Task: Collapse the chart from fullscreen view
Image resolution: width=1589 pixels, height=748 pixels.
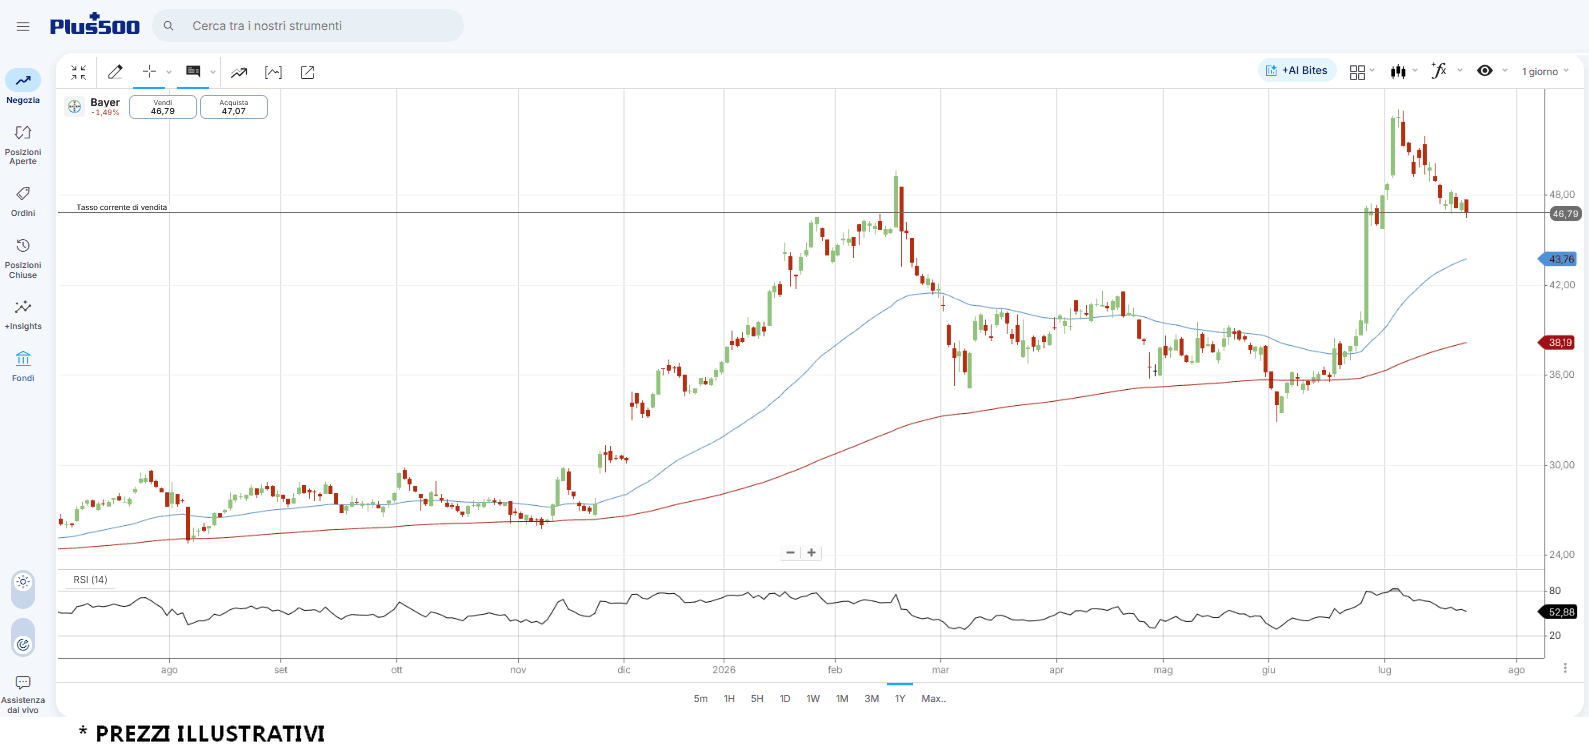Action: pos(78,72)
